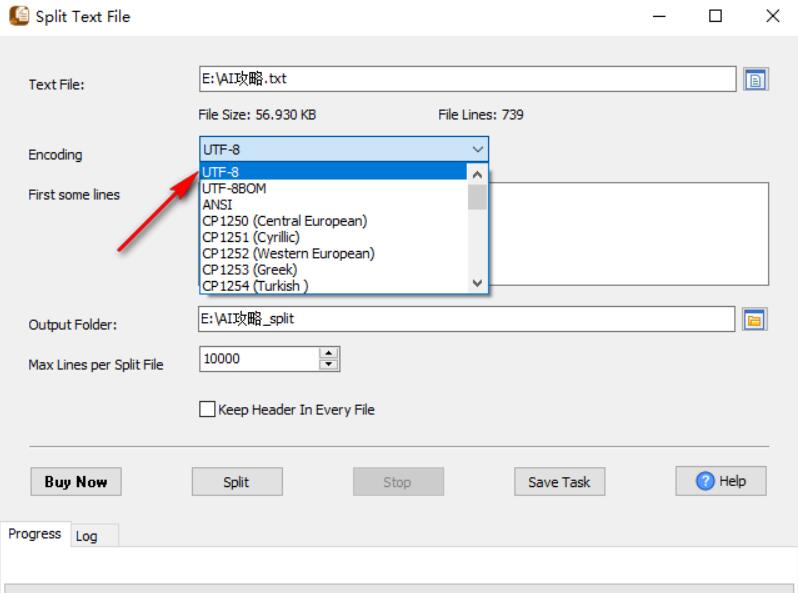Increase Max Lines per Split File
798x593 pixels.
[329, 353]
